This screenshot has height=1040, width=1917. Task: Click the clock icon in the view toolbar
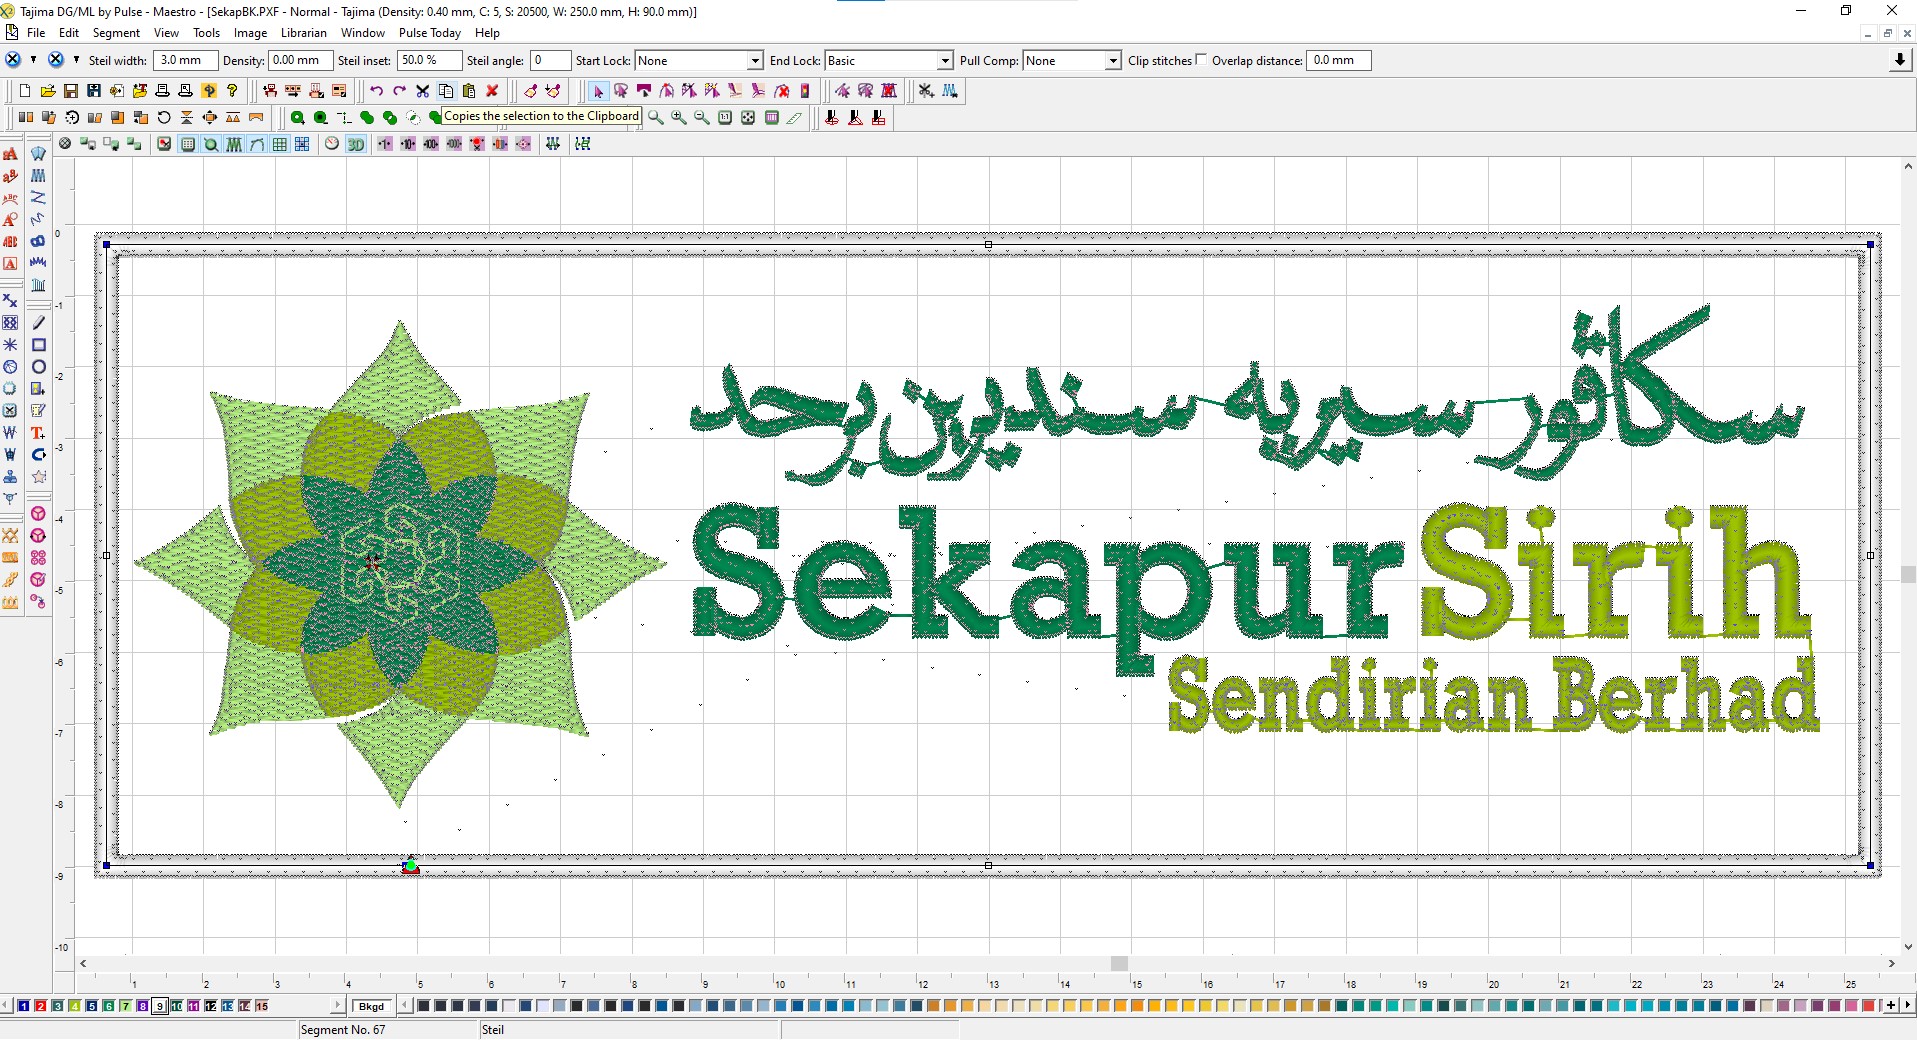point(332,144)
